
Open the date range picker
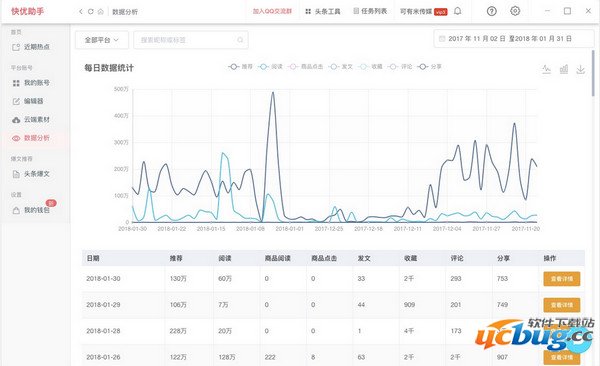[514, 39]
